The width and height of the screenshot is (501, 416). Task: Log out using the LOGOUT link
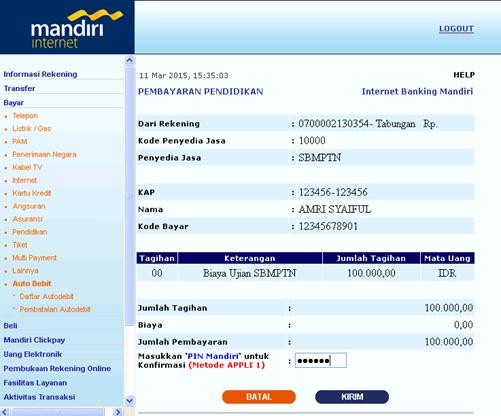click(456, 29)
